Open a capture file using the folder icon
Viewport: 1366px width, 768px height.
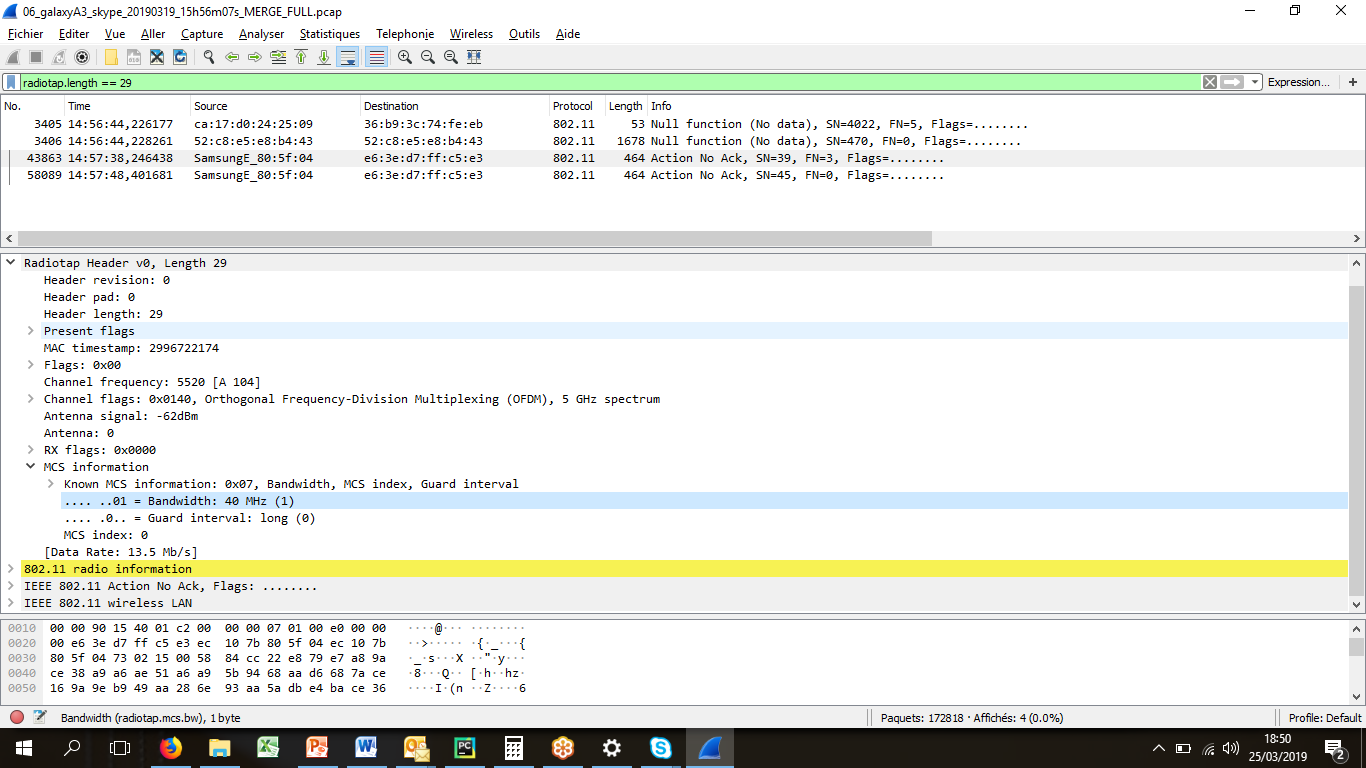coord(110,56)
